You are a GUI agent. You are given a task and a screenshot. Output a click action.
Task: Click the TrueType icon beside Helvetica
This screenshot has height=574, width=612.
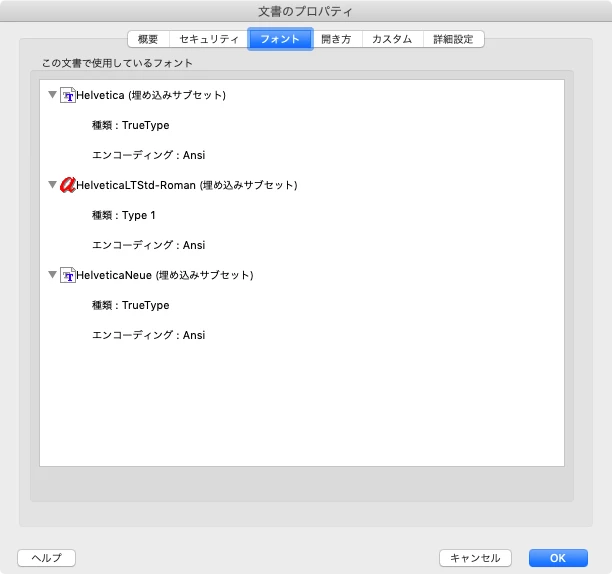(68, 95)
